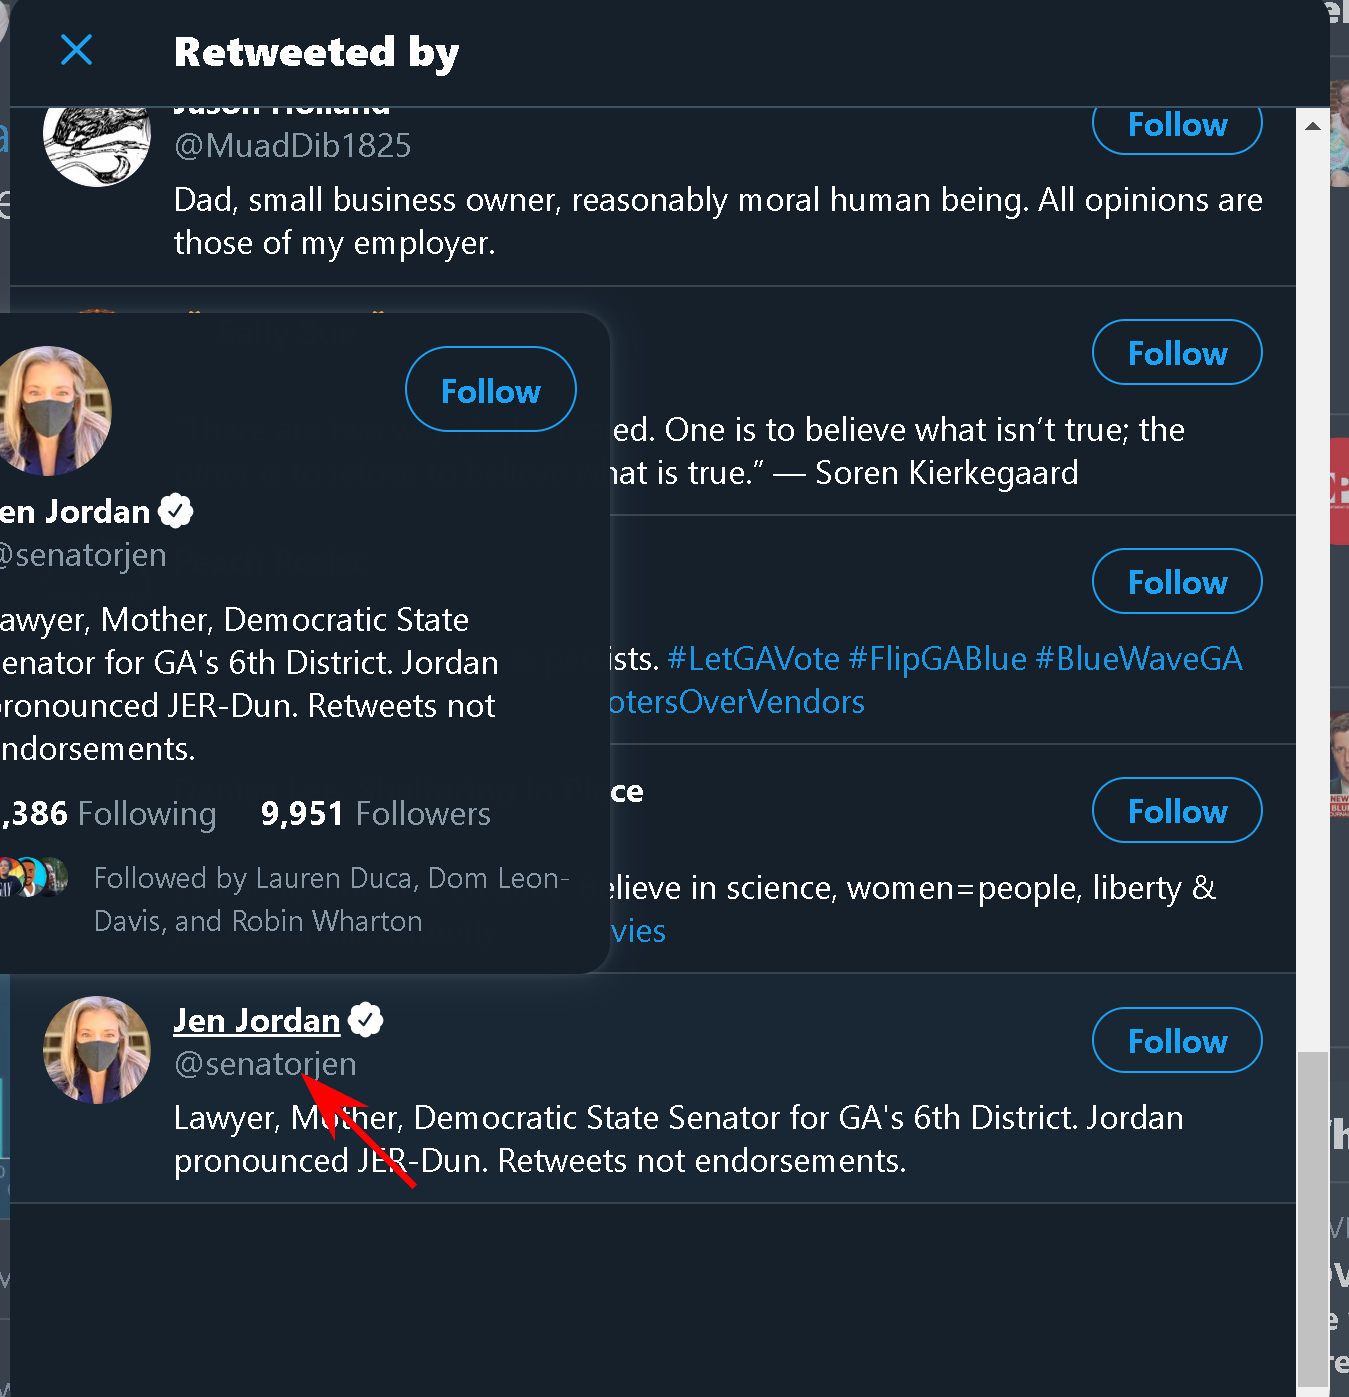This screenshot has height=1397, width=1349.
Task: Follow Jen Jordan in the list row
Action: 1176,1041
